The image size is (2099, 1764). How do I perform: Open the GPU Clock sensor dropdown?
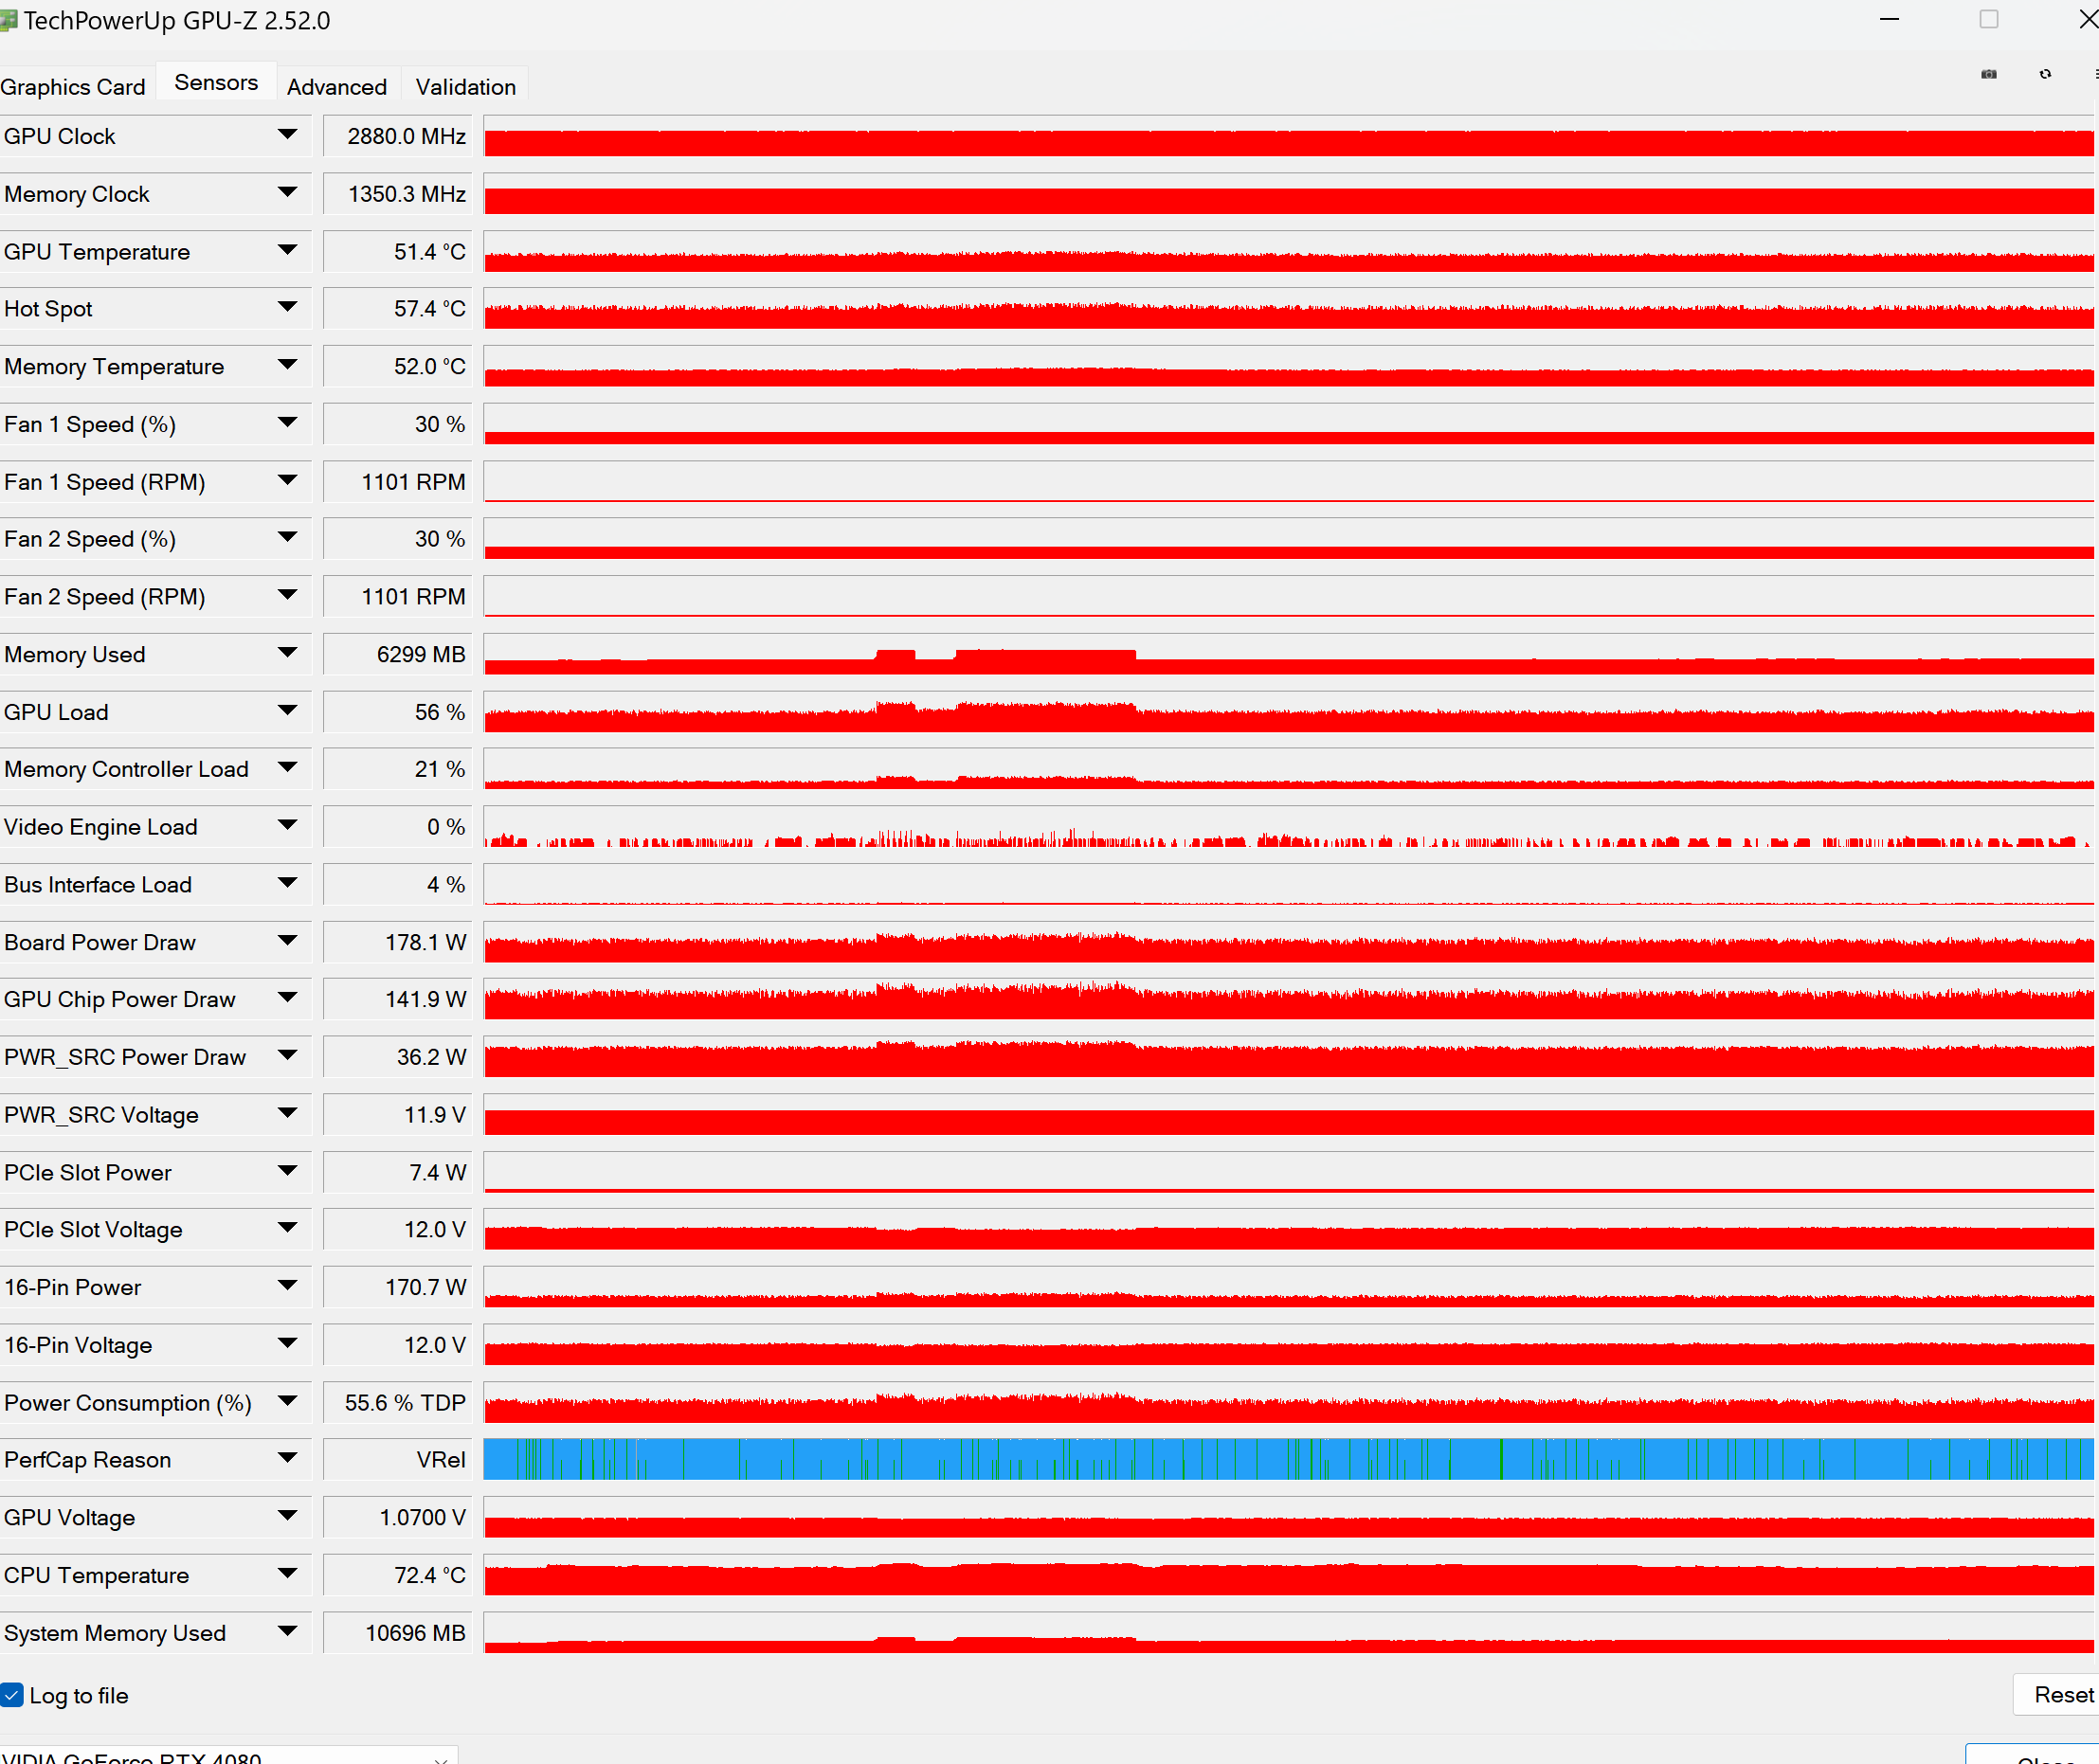(287, 135)
